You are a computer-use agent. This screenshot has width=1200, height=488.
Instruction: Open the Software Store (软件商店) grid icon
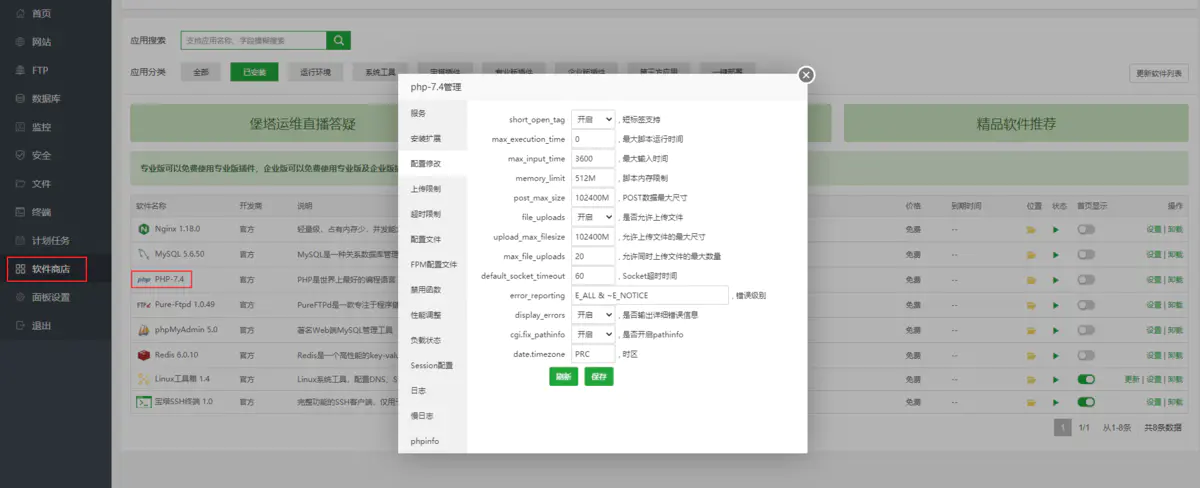click(20, 269)
